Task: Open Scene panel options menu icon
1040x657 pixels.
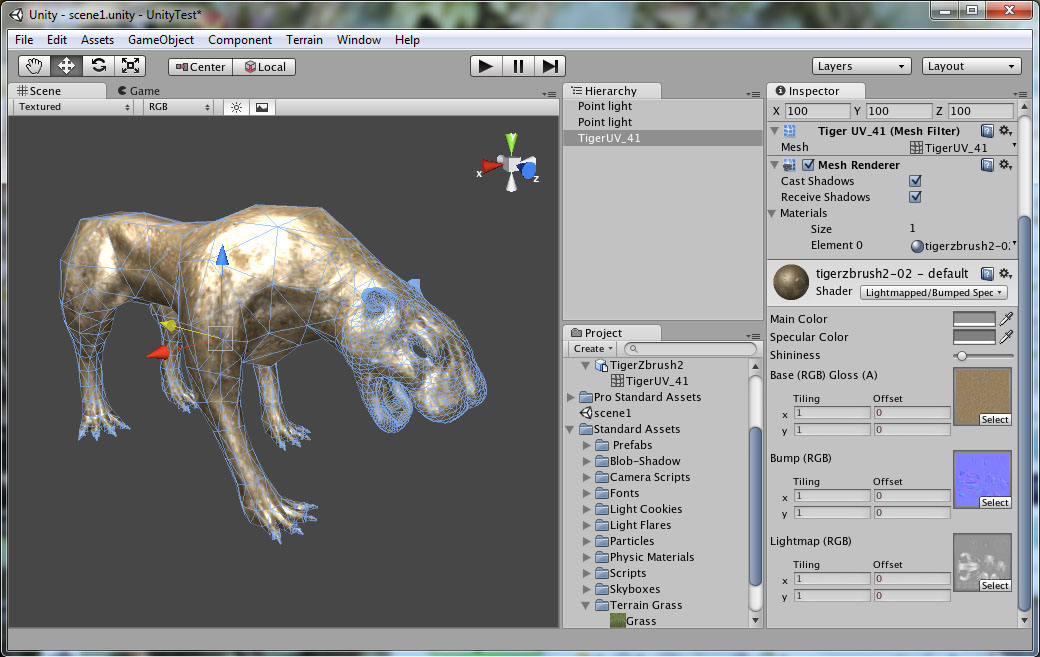Action: point(549,94)
